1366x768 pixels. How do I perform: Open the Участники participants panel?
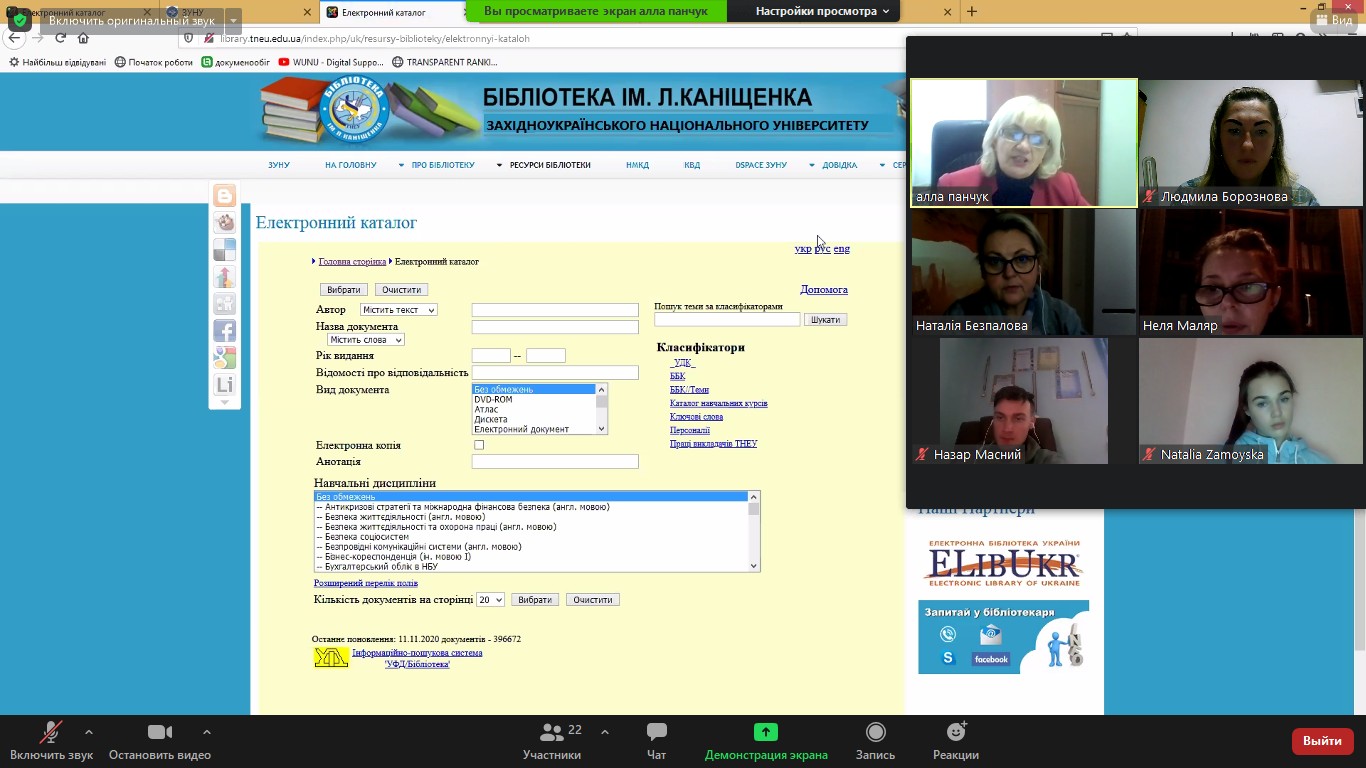[x=552, y=741]
